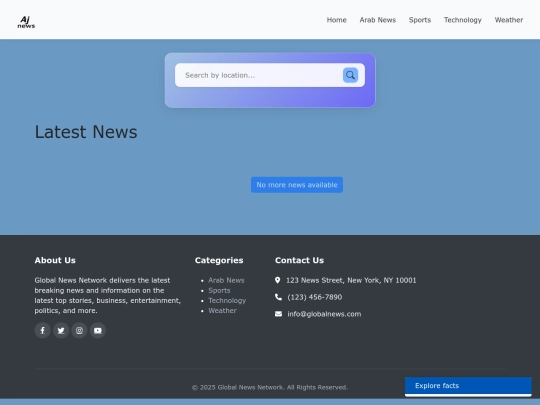Open Technology in the top navigation
The width and height of the screenshot is (540, 405).
[463, 20]
